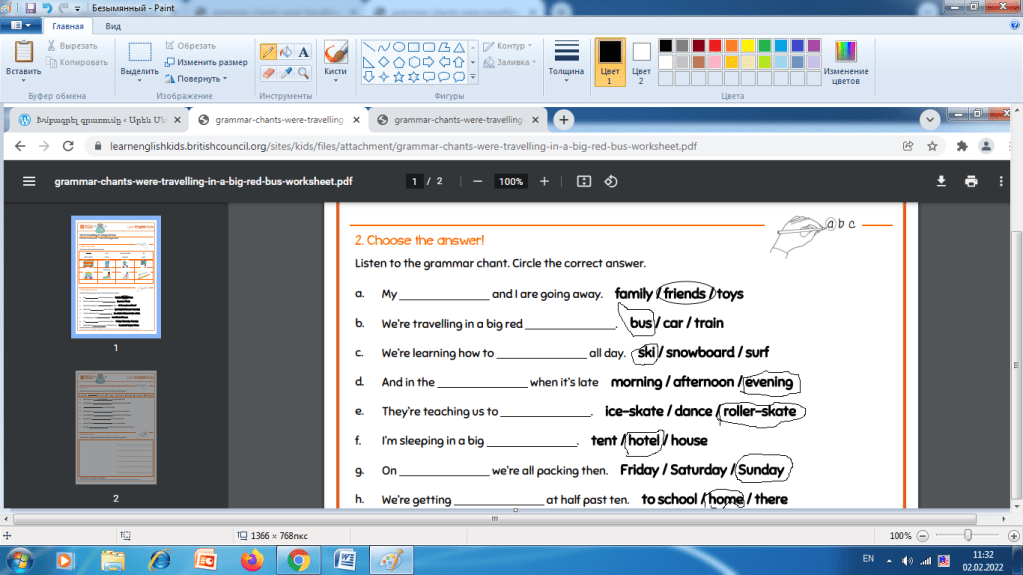Switch to the Вид ribbon tab
Image resolution: width=1023 pixels, height=575 pixels.
(114, 25)
